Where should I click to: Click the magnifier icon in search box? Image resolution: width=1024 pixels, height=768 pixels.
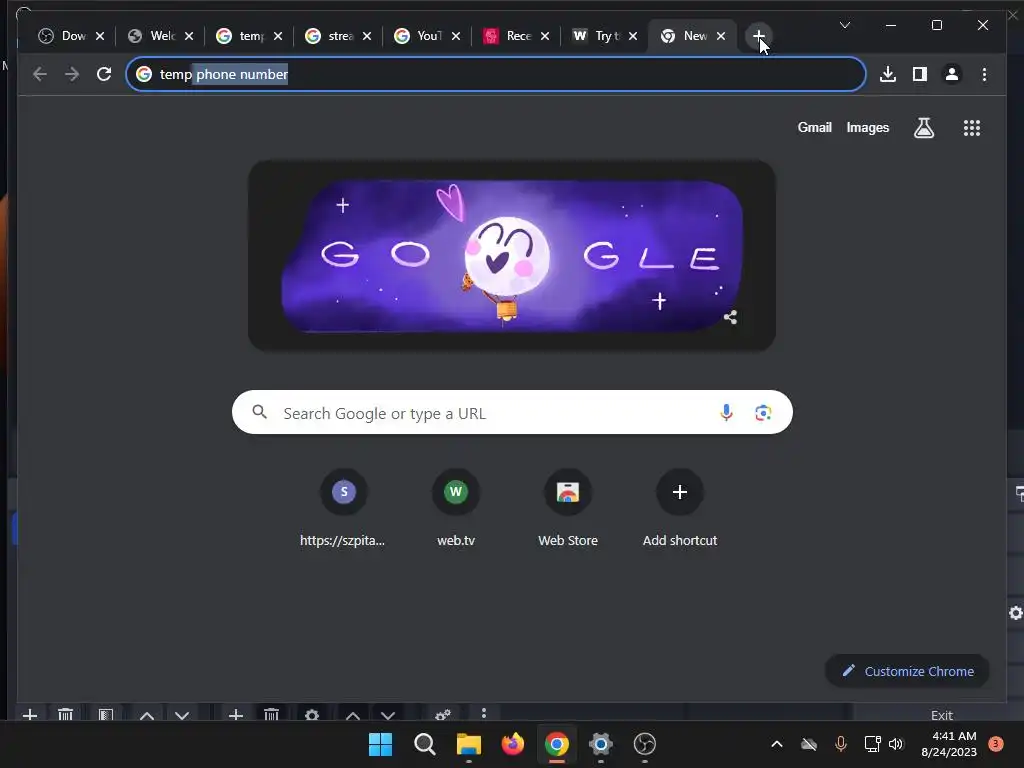coord(260,412)
